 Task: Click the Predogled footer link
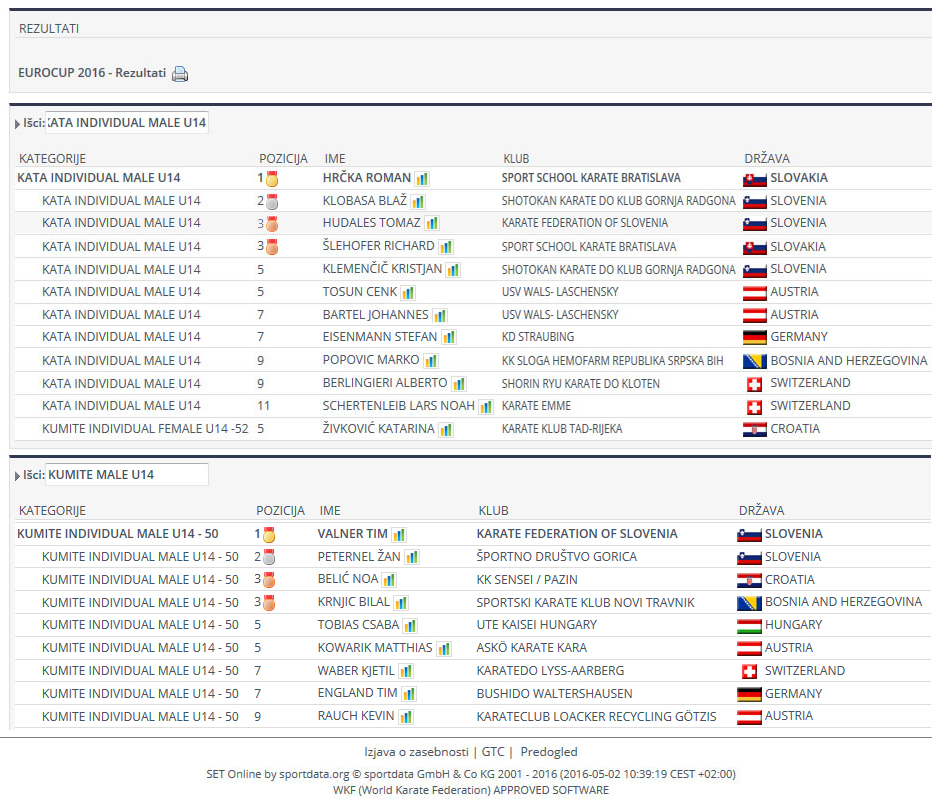[x=548, y=752]
